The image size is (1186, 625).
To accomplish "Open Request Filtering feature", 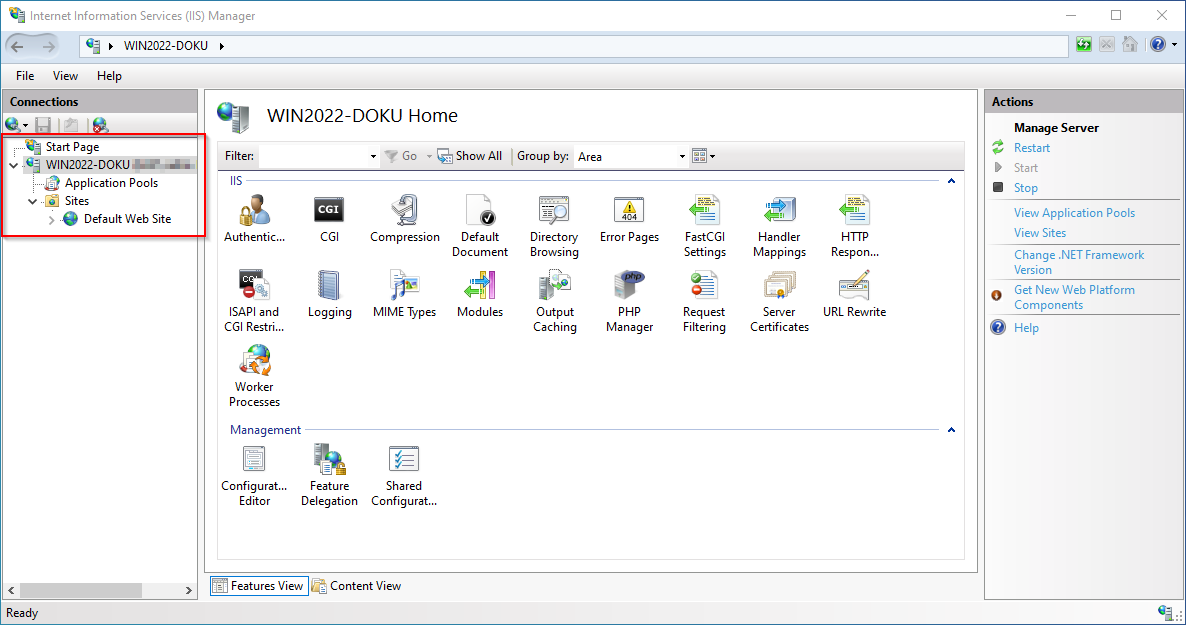I will click(x=704, y=301).
